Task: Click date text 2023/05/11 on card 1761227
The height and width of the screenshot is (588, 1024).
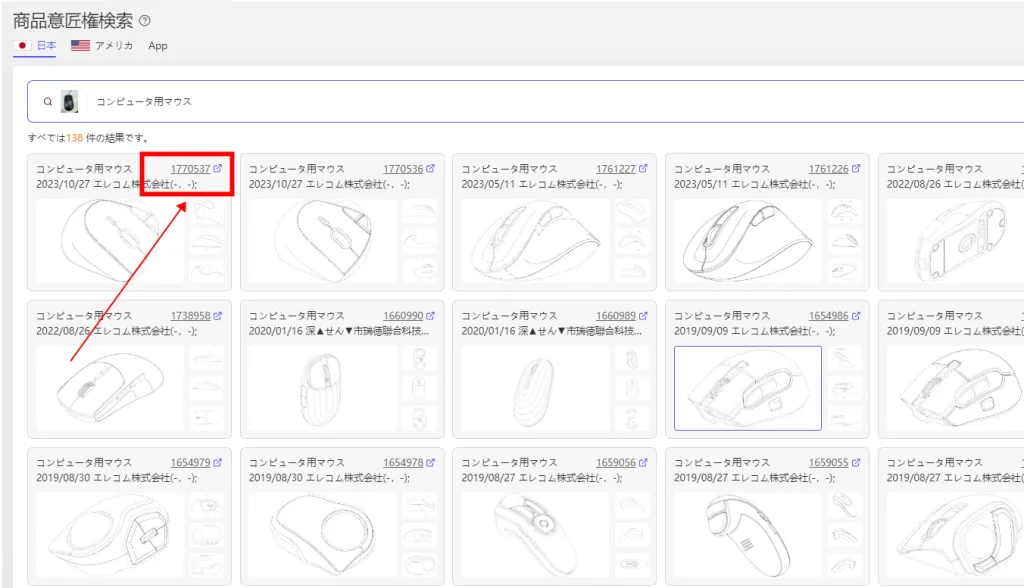Action: [488, 184]
